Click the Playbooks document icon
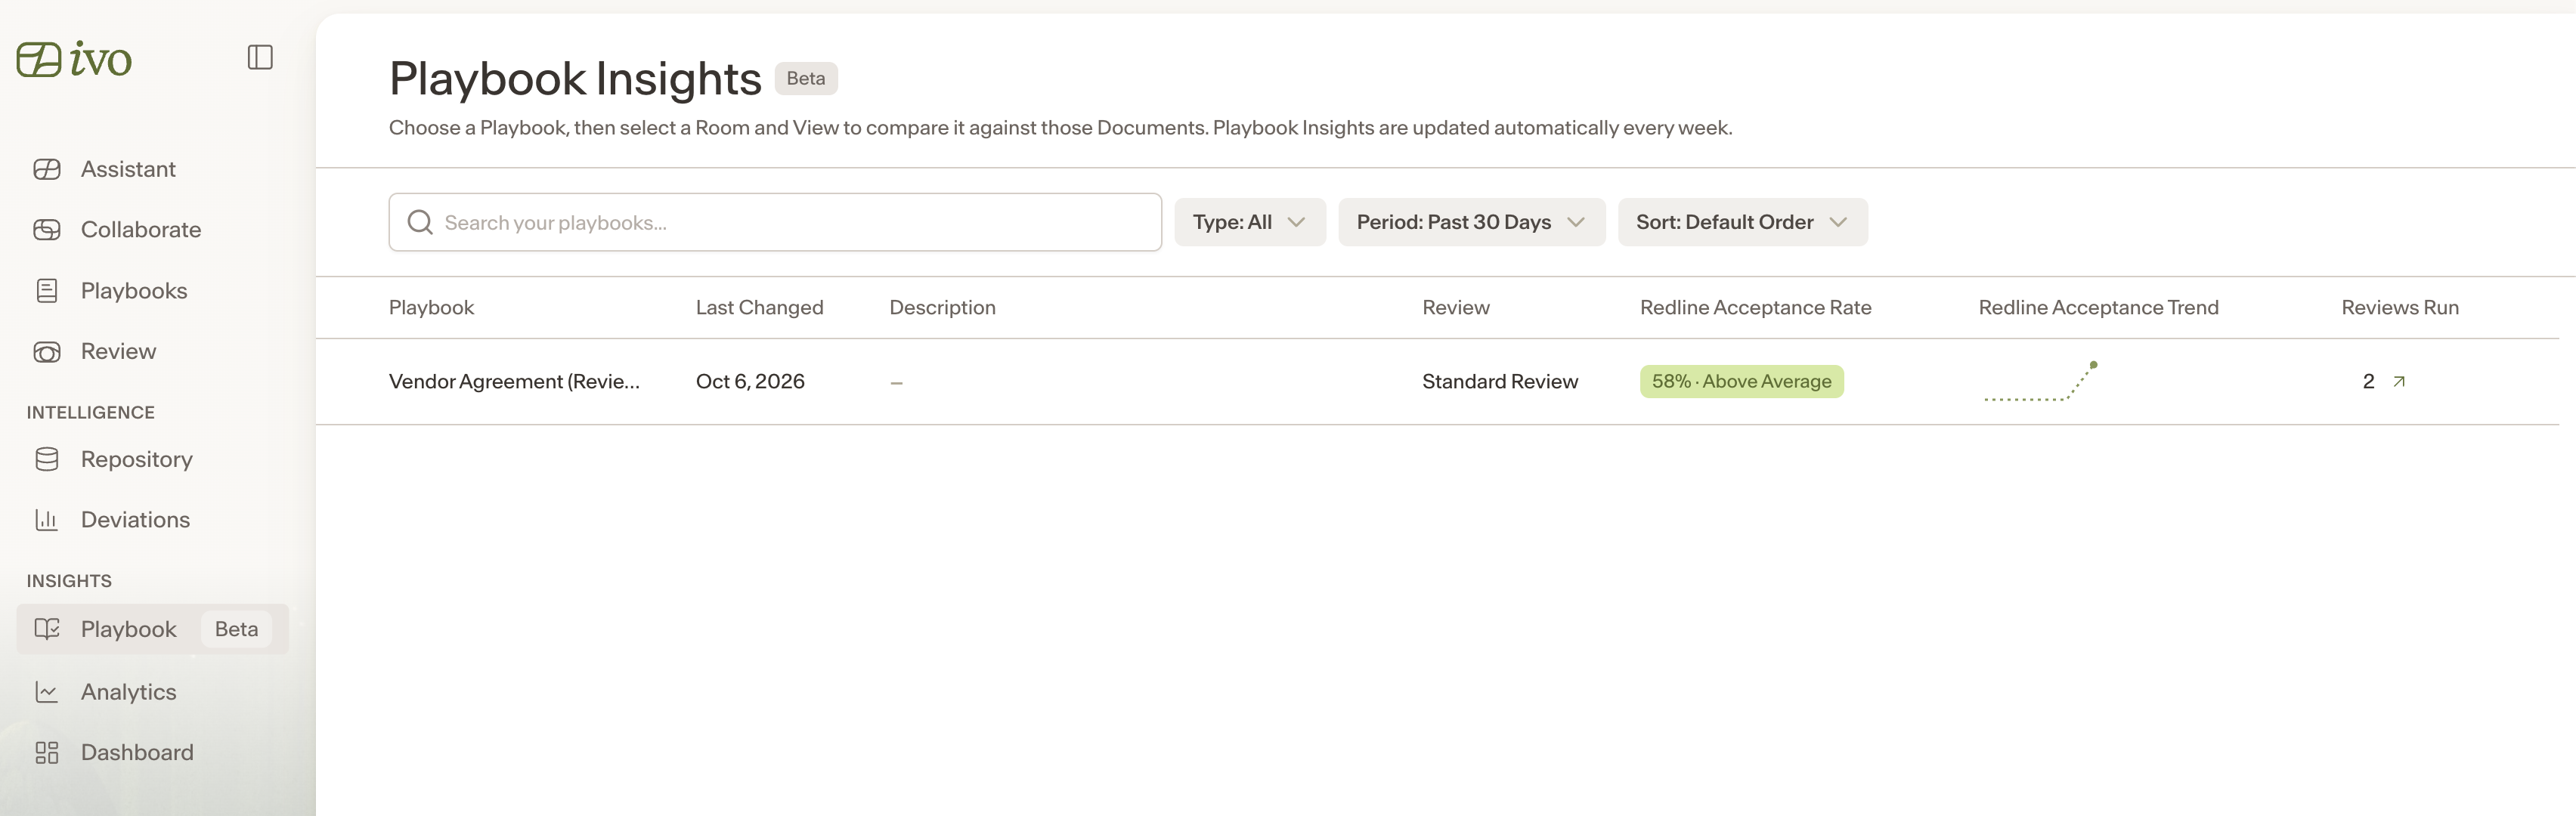This screenshot has height=816, width=2576. point(47,291)
